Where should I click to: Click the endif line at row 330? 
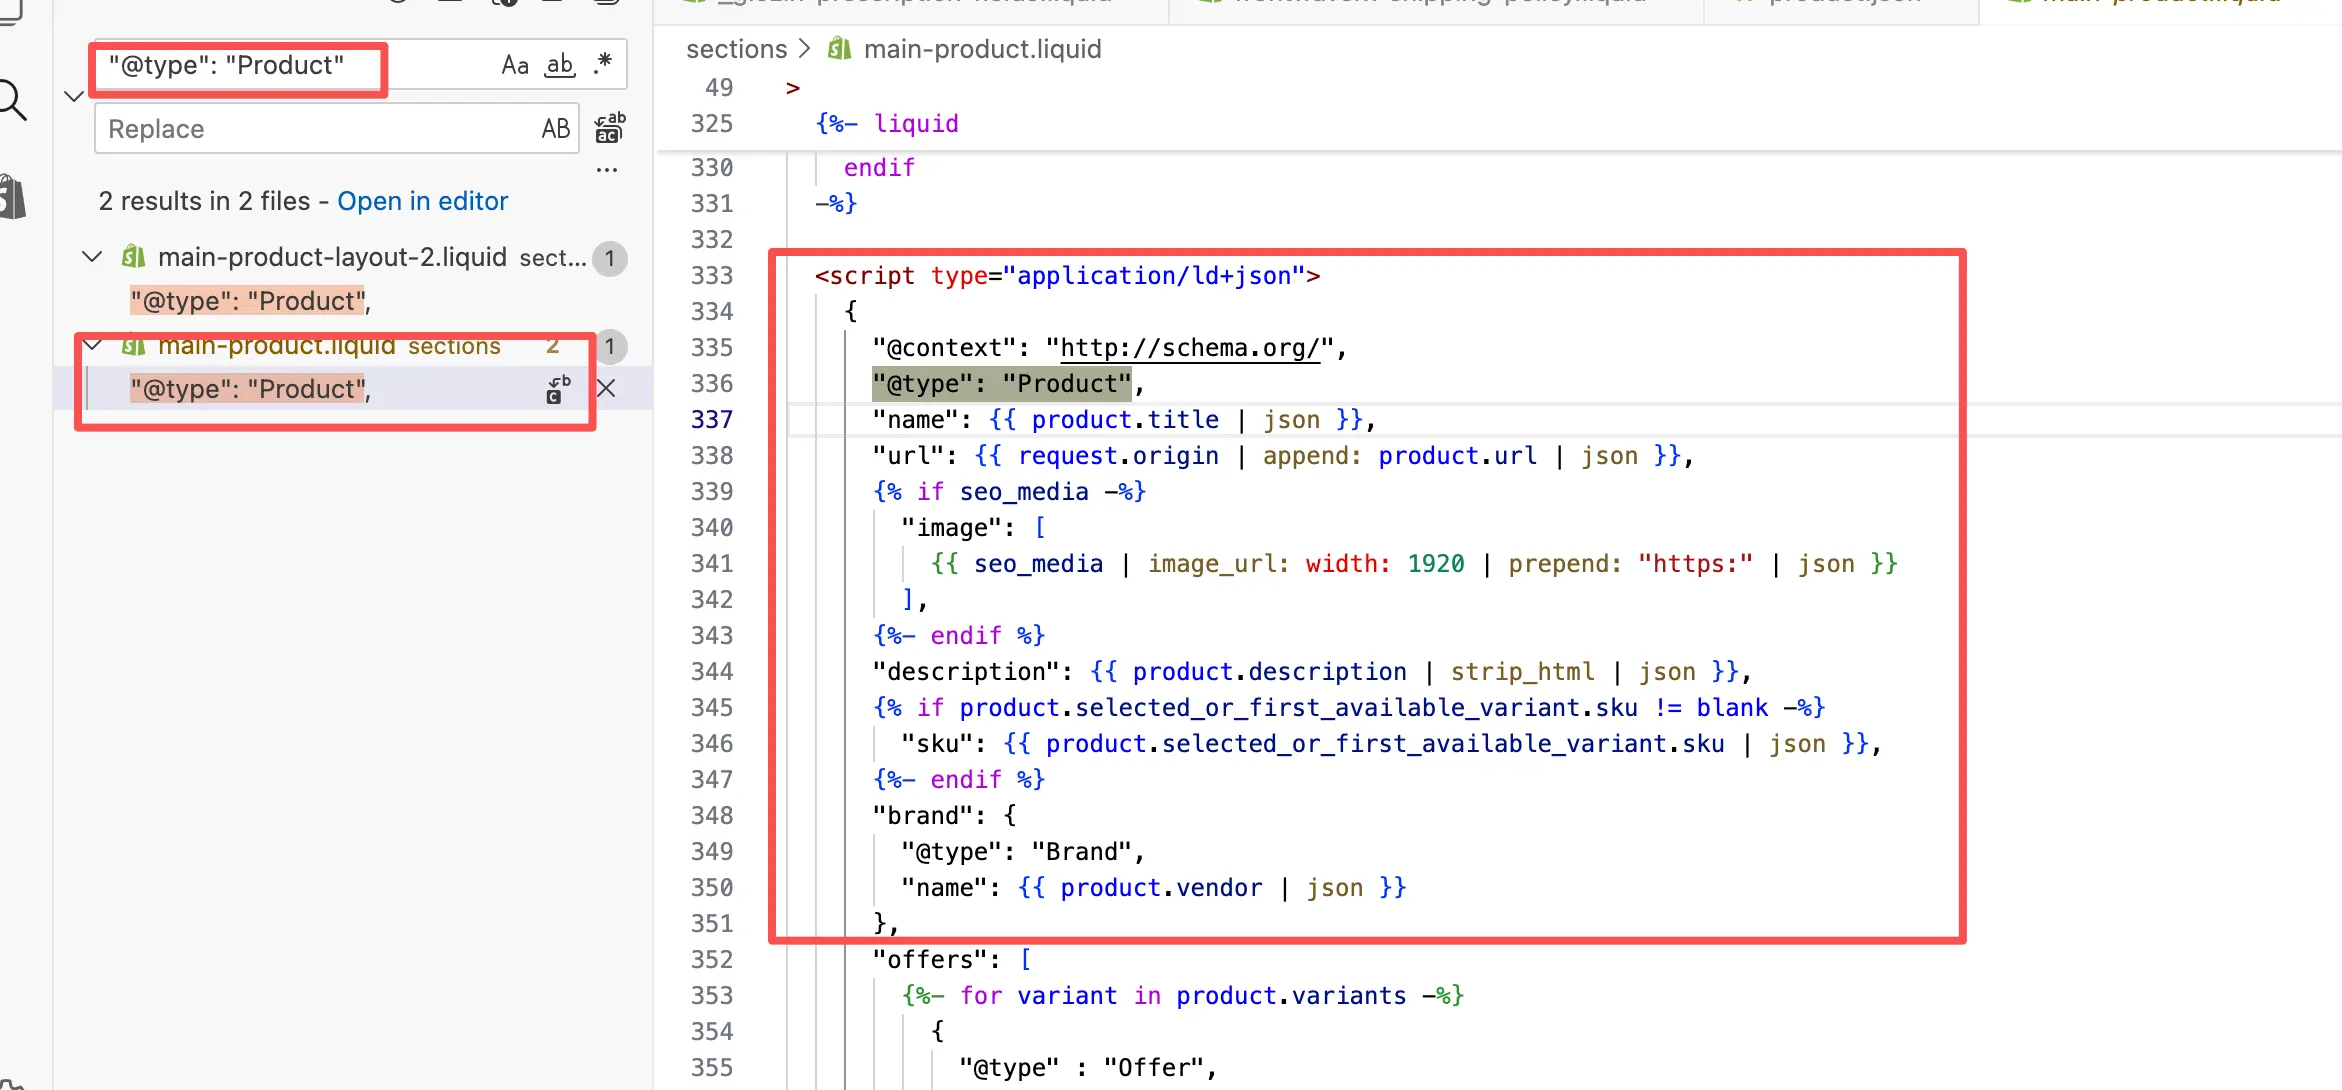click(x=879, y=167)
